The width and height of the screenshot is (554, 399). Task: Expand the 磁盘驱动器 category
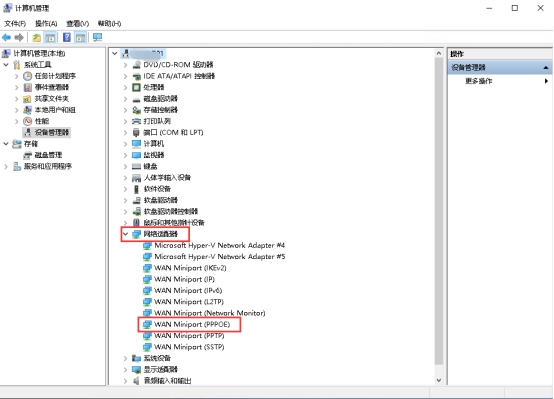click(x=125, y=99)
